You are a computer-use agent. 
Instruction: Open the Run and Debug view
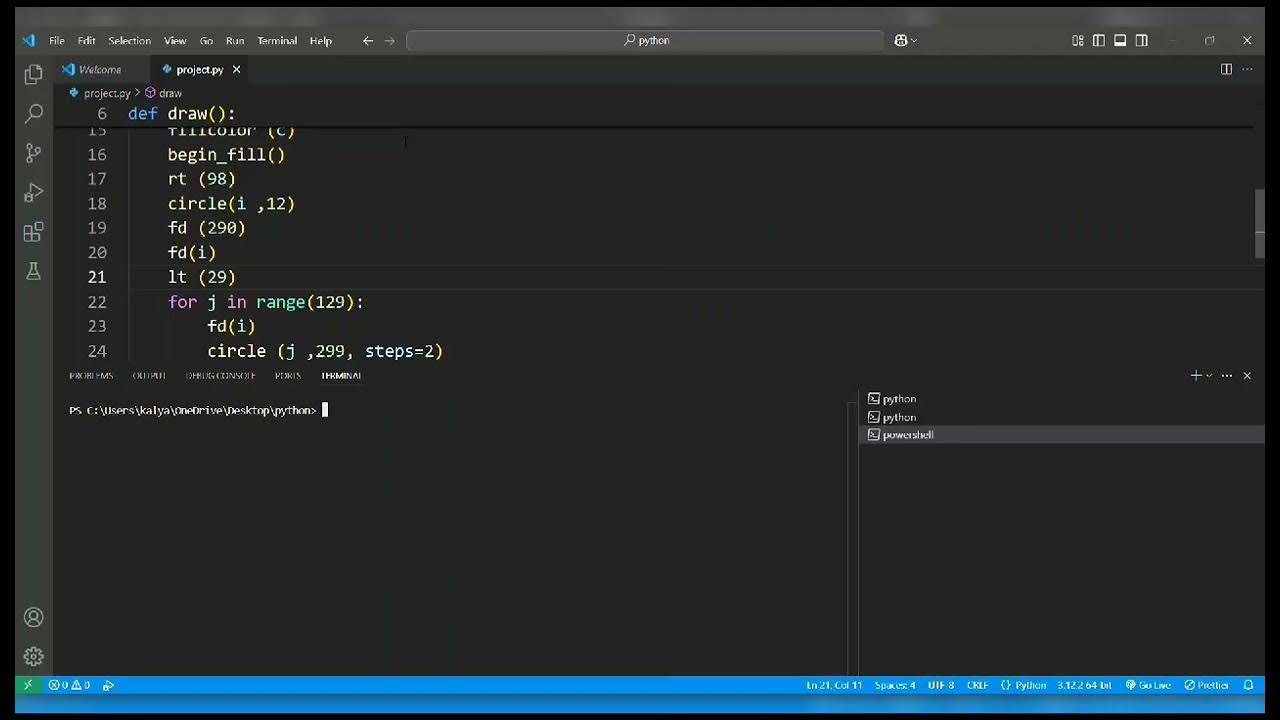coord(33,192)
